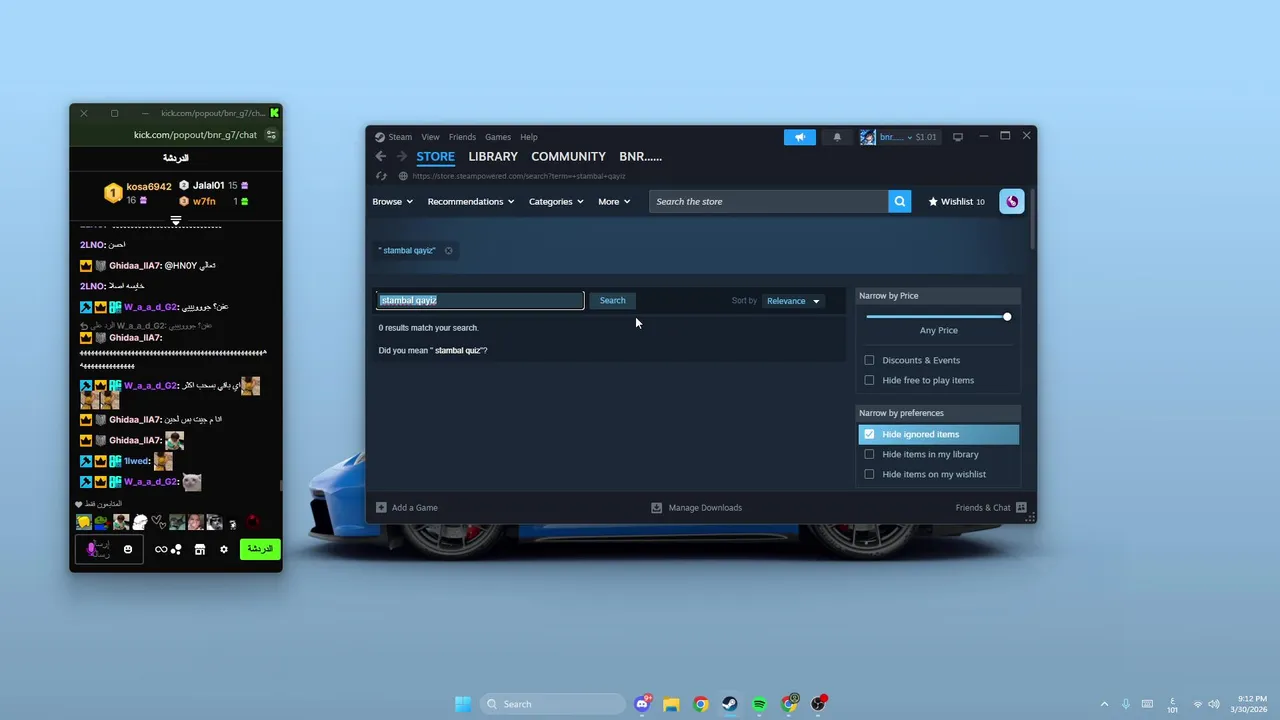The image size is (1280, 720).
Task: Check Hide items in my library
Action: [x=869, y=454]
